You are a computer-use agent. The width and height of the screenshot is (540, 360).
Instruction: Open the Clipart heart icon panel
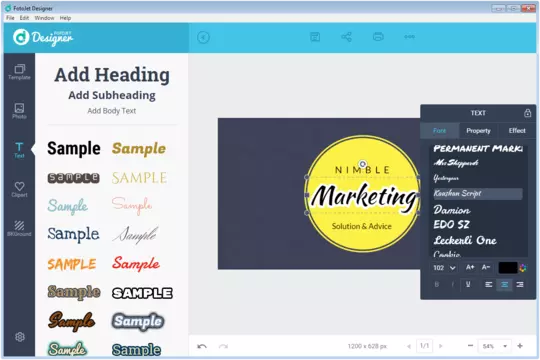(19, 189)
